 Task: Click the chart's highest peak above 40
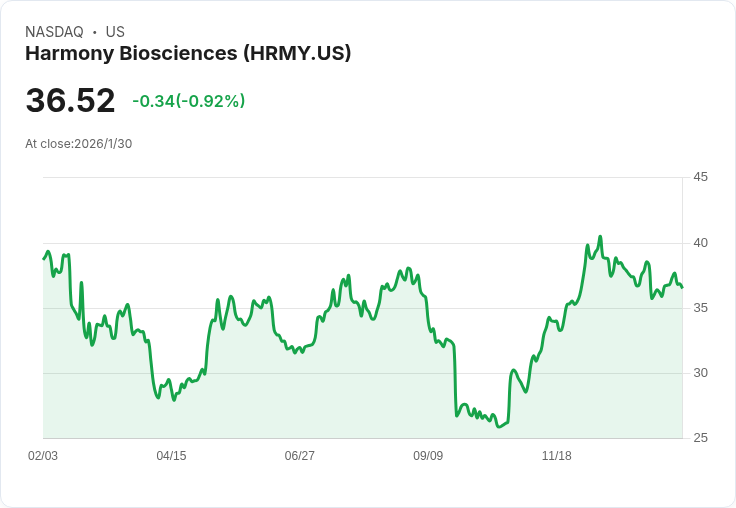pyautogui.click(x=600, y=237)
